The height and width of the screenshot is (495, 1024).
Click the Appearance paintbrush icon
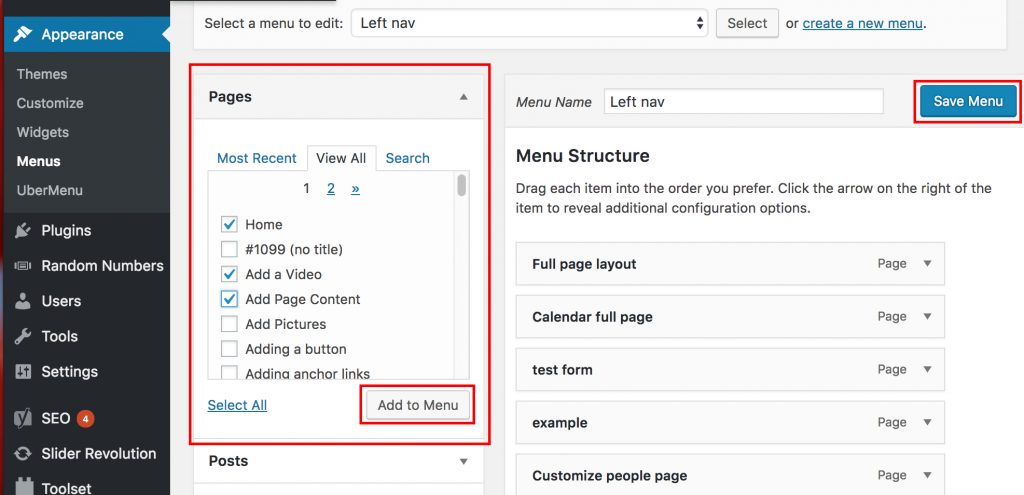click(22, 34)
